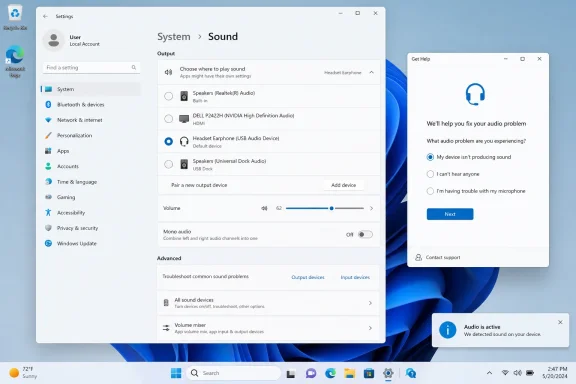Click the Volume mixer icon

[166, 328]
